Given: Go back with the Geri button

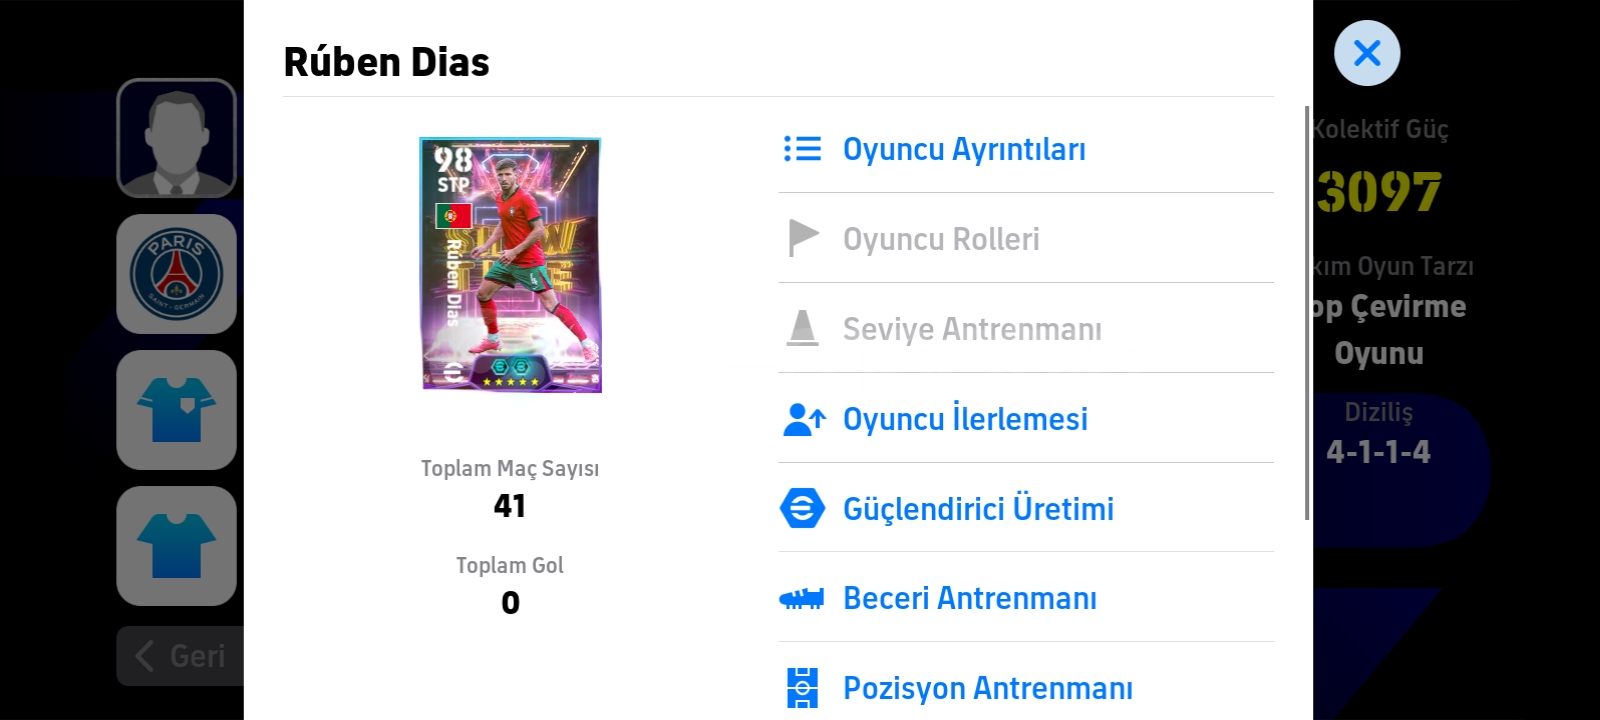Looking at the screenshot, I should (x=180, y=656).
